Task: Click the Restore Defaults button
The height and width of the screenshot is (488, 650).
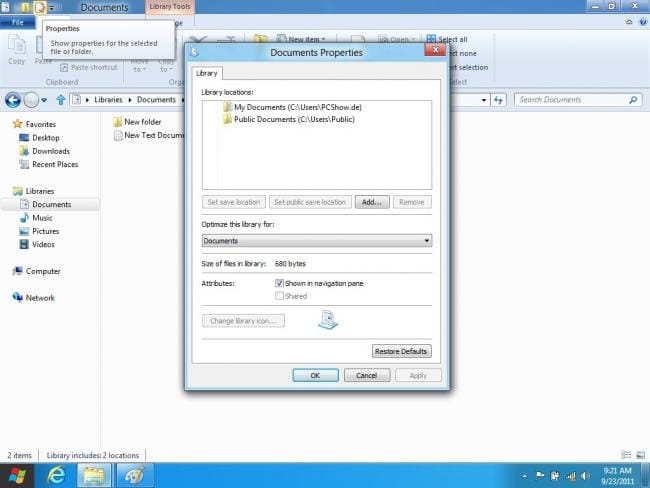Action: 401,351
